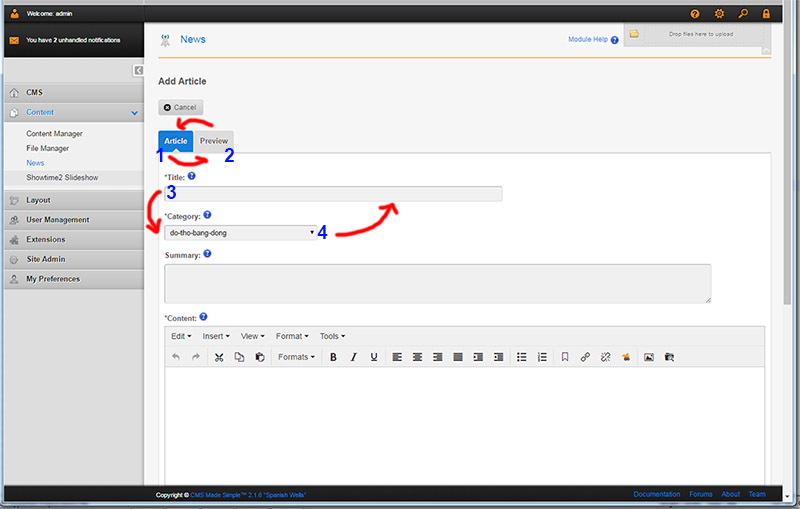Click the undo arrow in the editor

click(176, 357)
